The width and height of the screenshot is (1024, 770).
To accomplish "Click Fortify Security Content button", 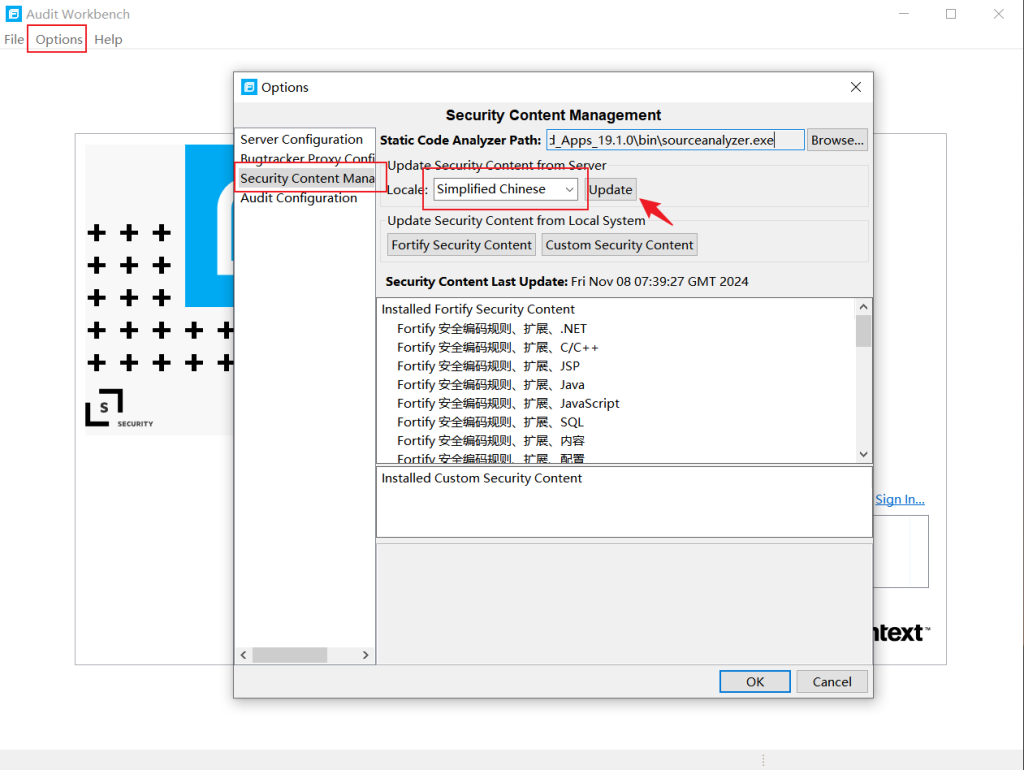I will [x=461, y=245].
